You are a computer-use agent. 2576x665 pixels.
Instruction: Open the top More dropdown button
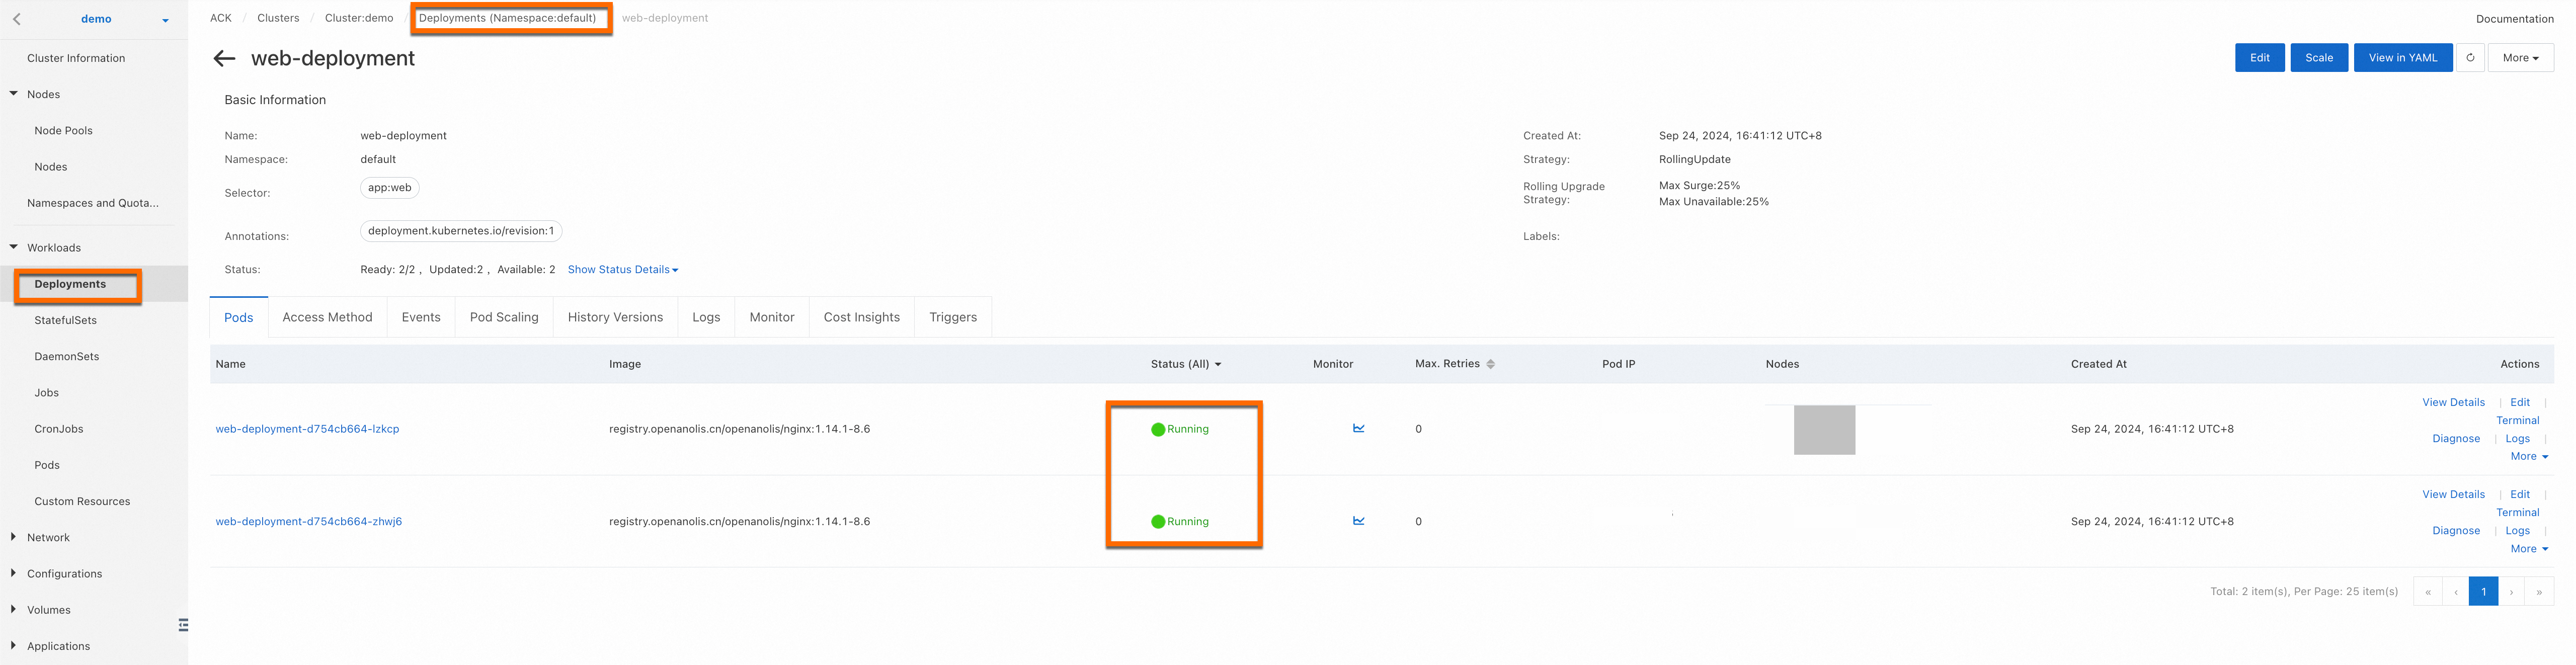(2520, 58)
